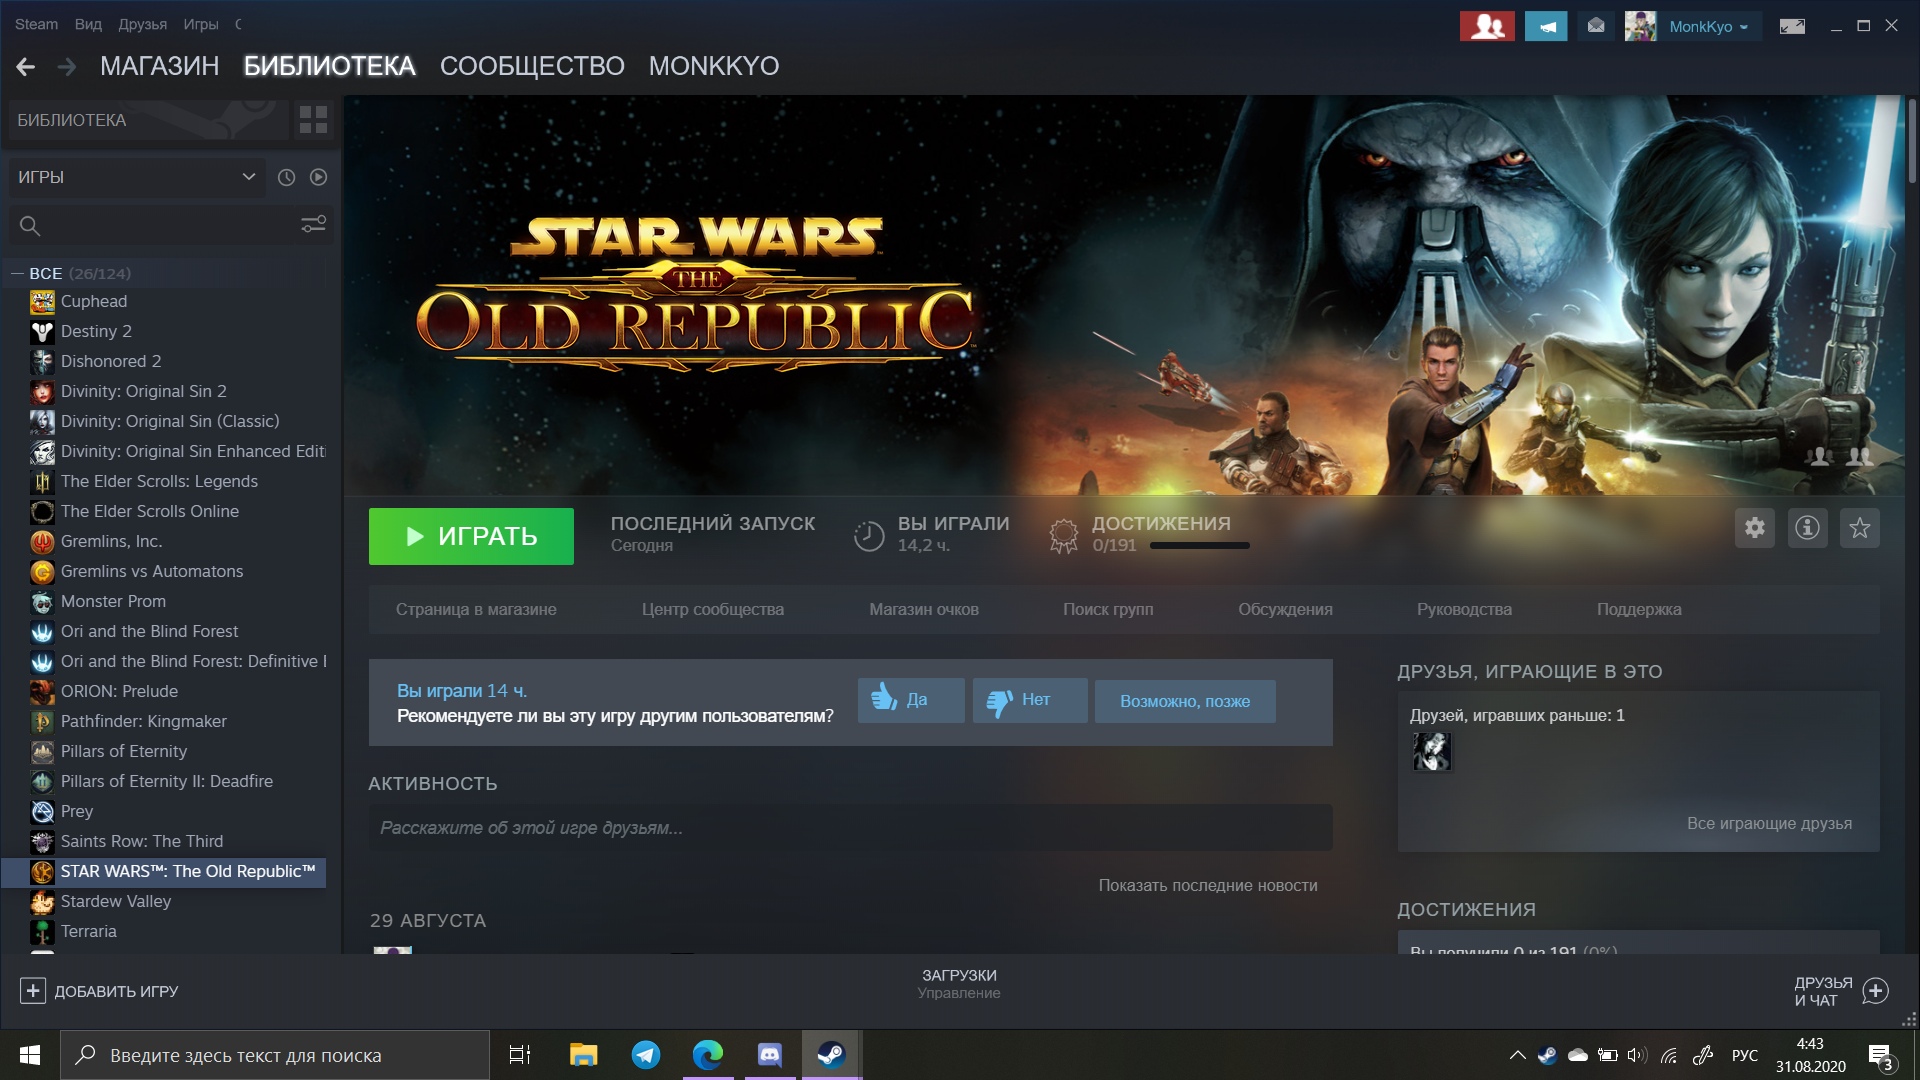Switch library to grid view icon
This screenshot has height=1080, width=1920.
[x=313, y=120]
